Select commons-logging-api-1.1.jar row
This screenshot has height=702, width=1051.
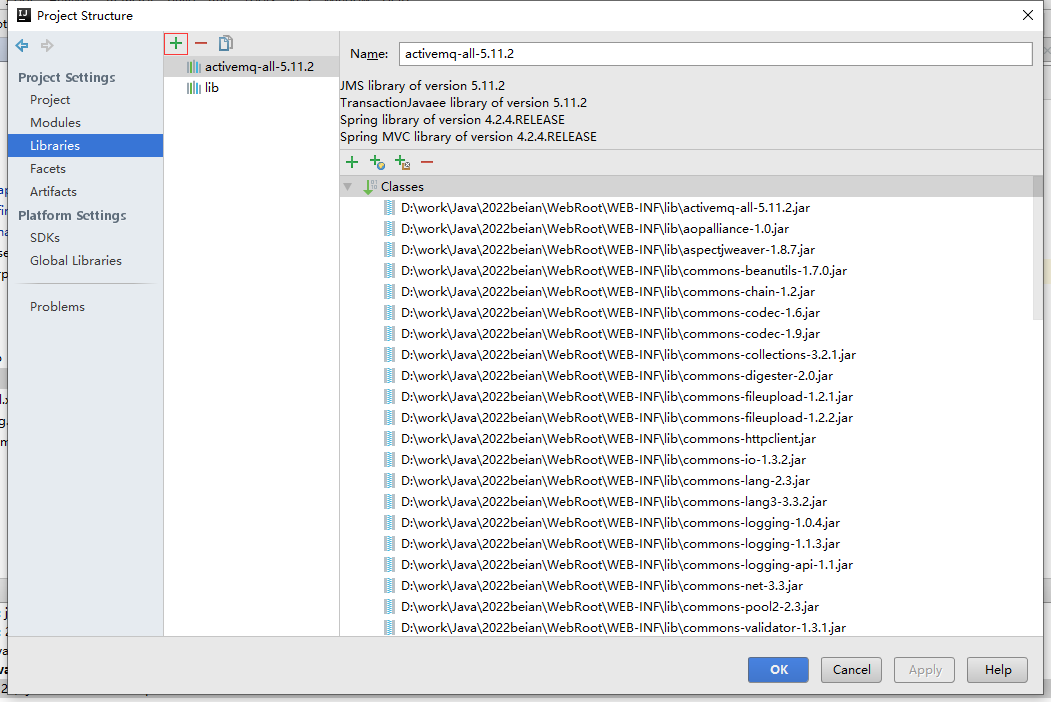(x=686, y=565)
